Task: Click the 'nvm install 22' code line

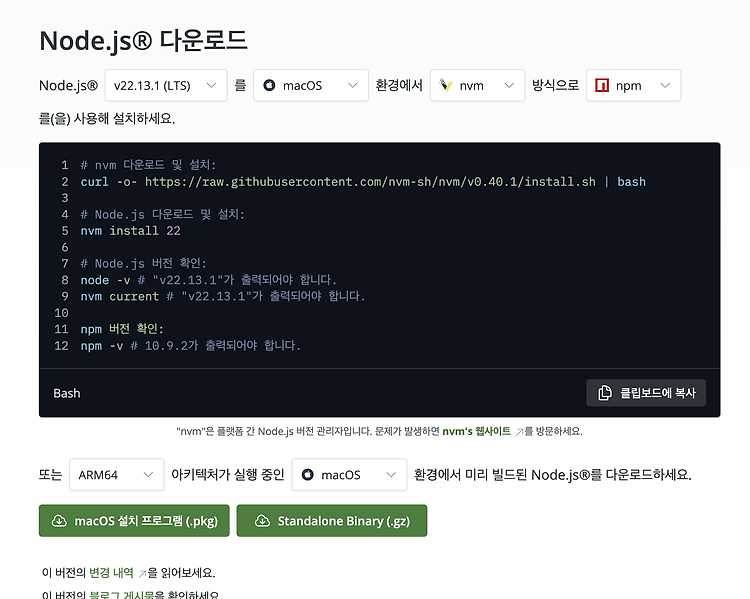Action: pyautogui.click(x=131, y=231)
